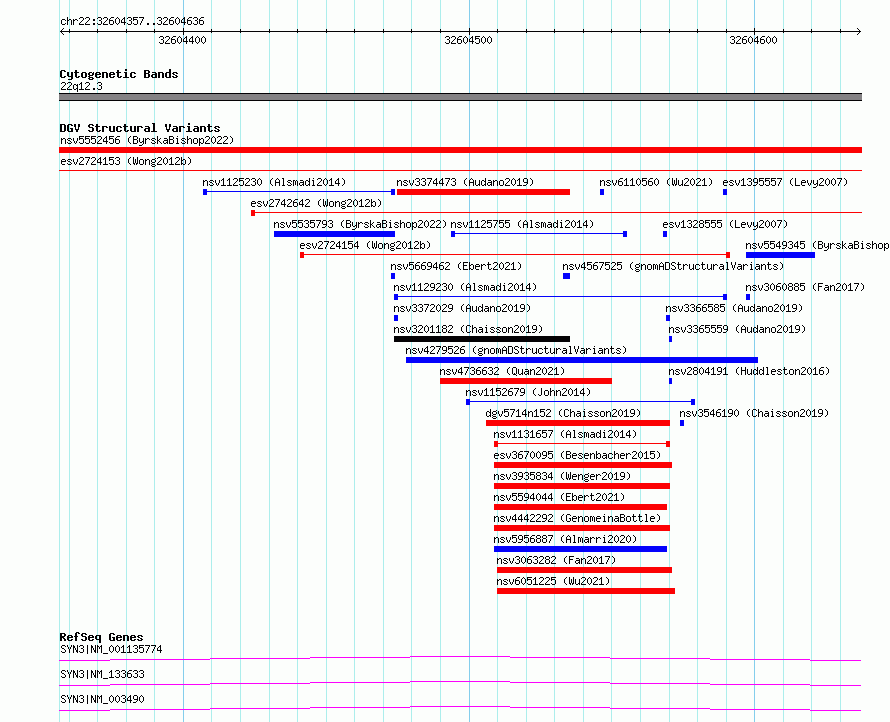
Task: Click the nsv5669462 (Ebert2021) variant
Action: click(x=393, y=276)
